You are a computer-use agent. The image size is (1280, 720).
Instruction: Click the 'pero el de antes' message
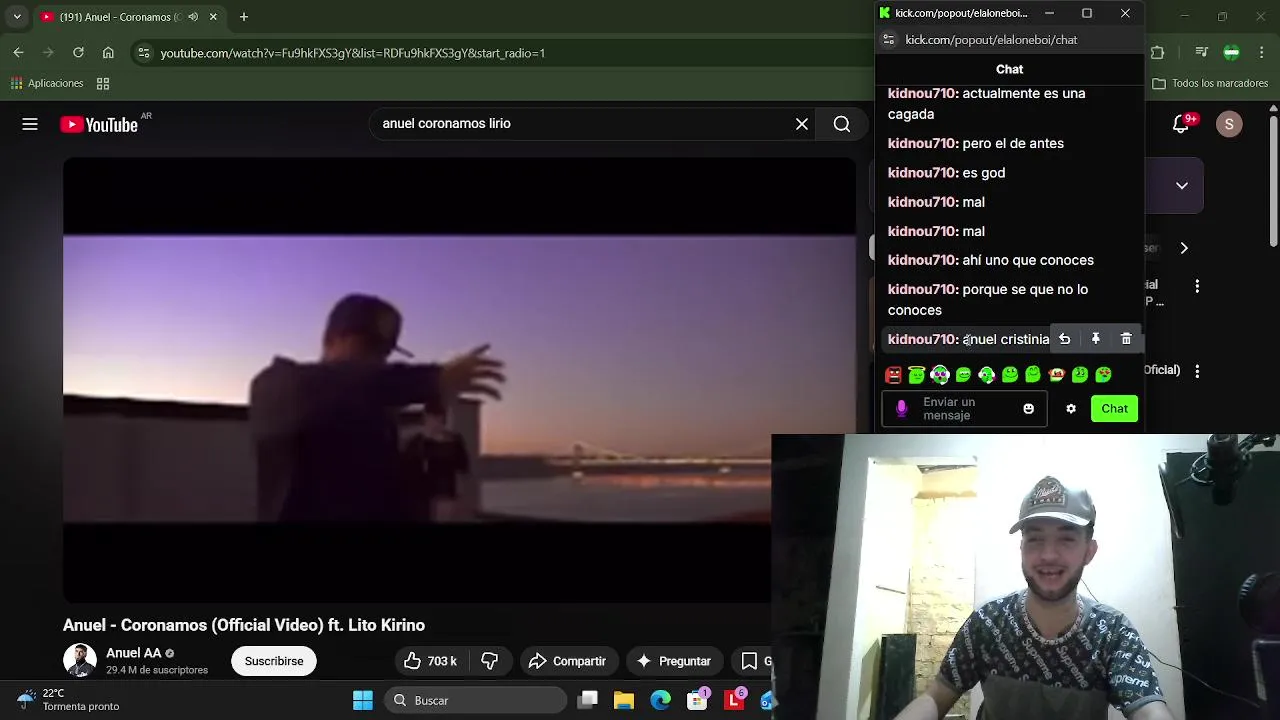1013,144
